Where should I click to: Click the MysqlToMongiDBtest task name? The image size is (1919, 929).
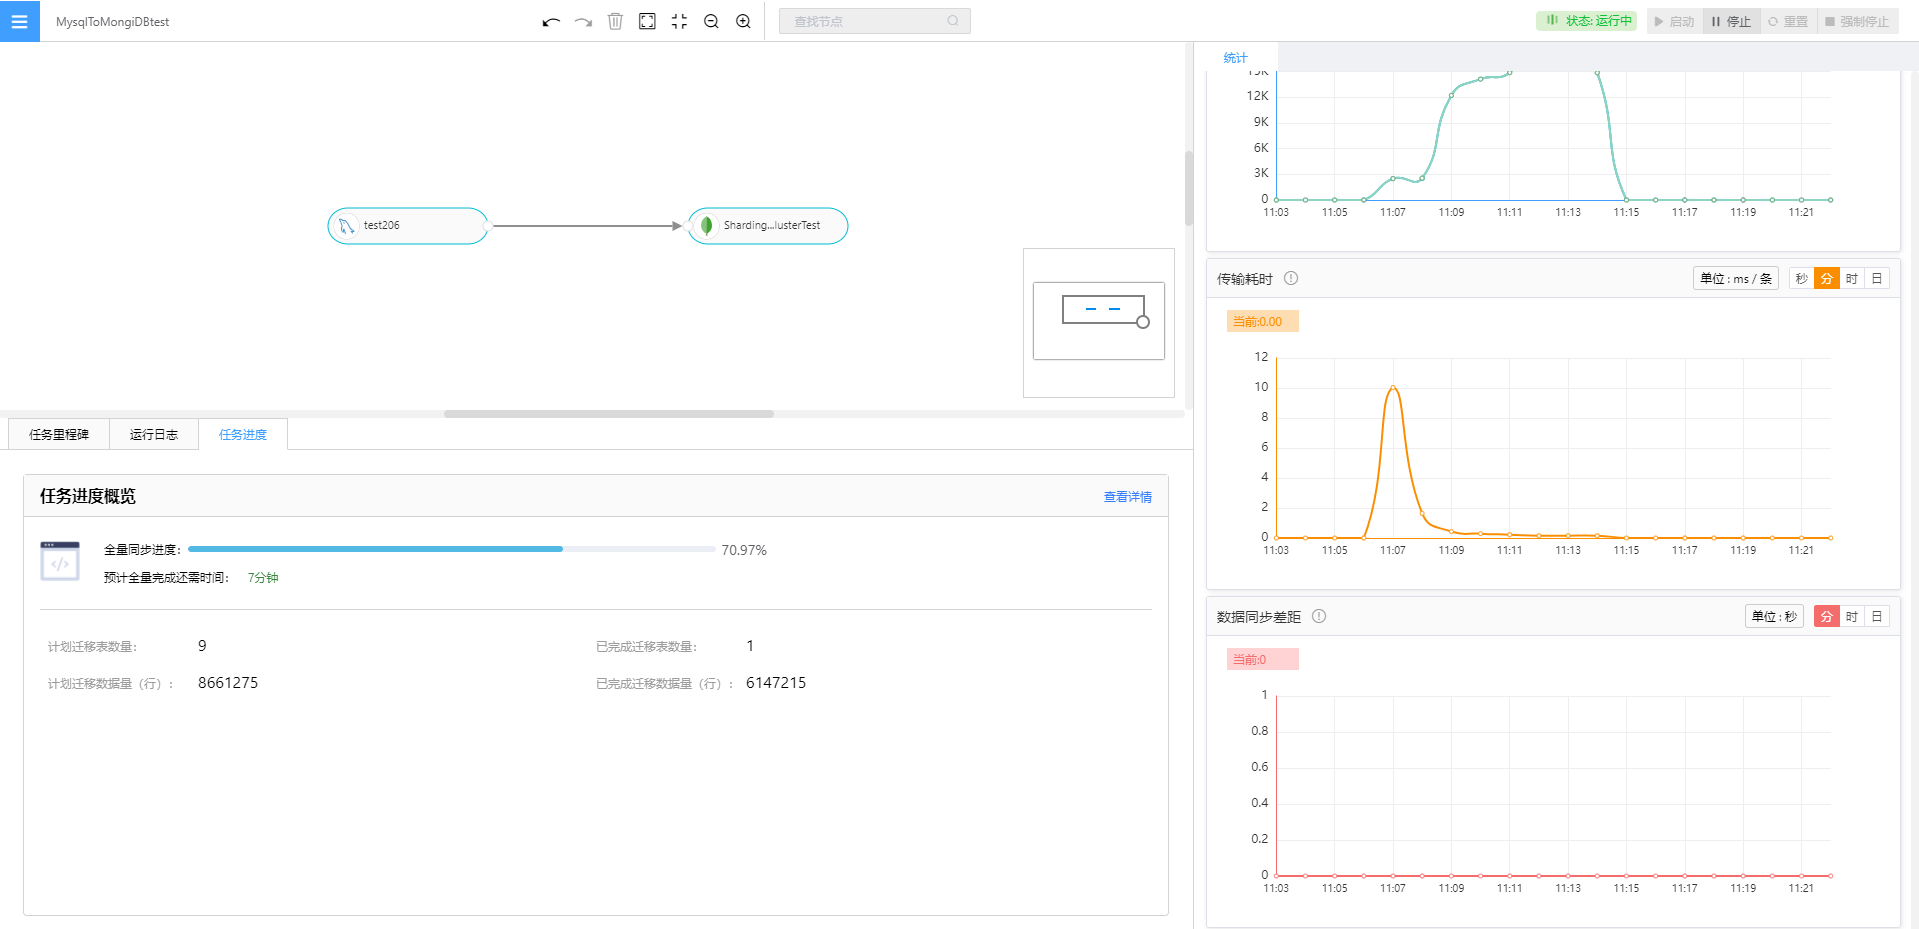click(x=112, y=22)
